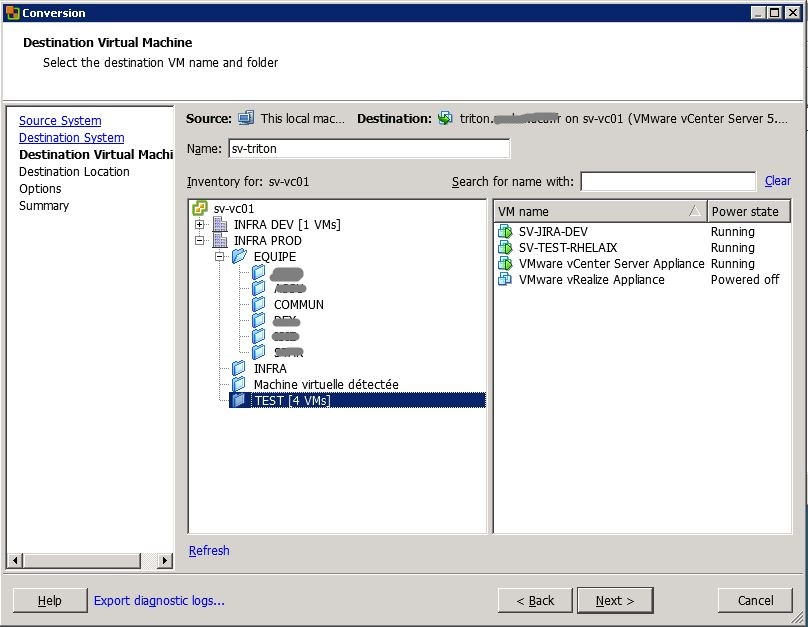Click the Cancel button
This screenshot has height=627, width=808.
click(755, 600)
